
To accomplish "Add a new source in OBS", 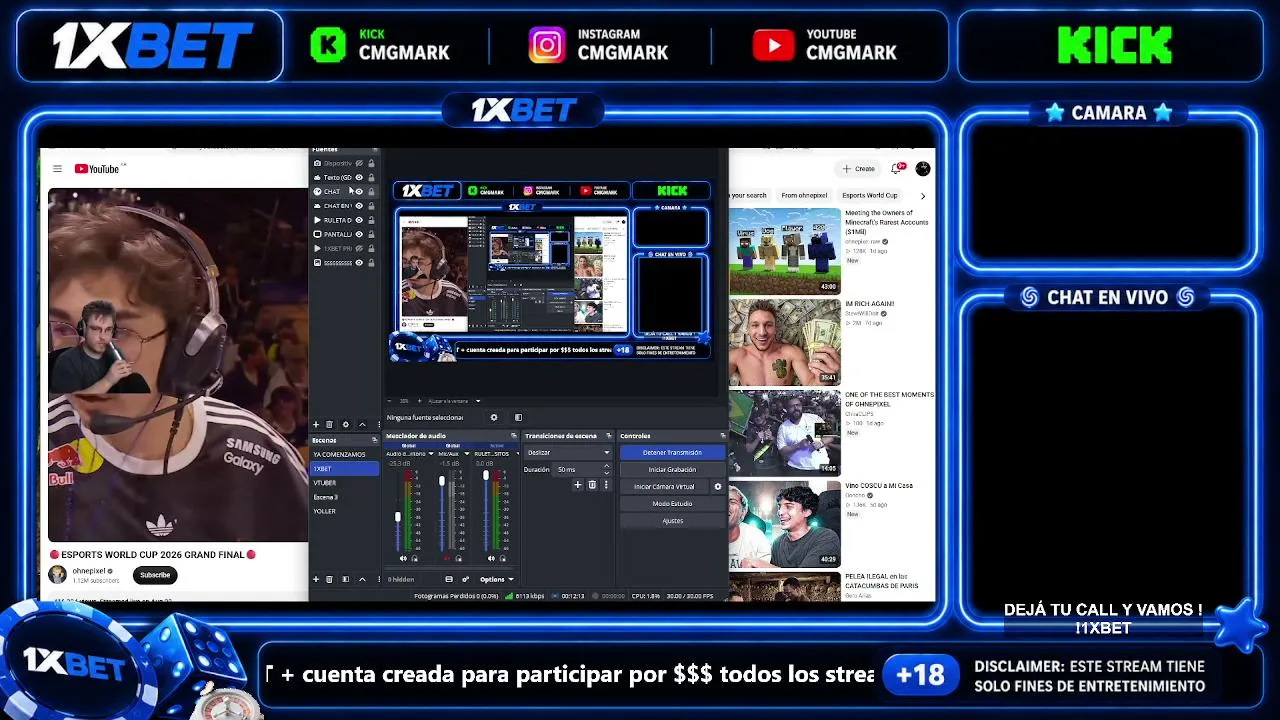I will pyautogui.click(x=316, y=424).
